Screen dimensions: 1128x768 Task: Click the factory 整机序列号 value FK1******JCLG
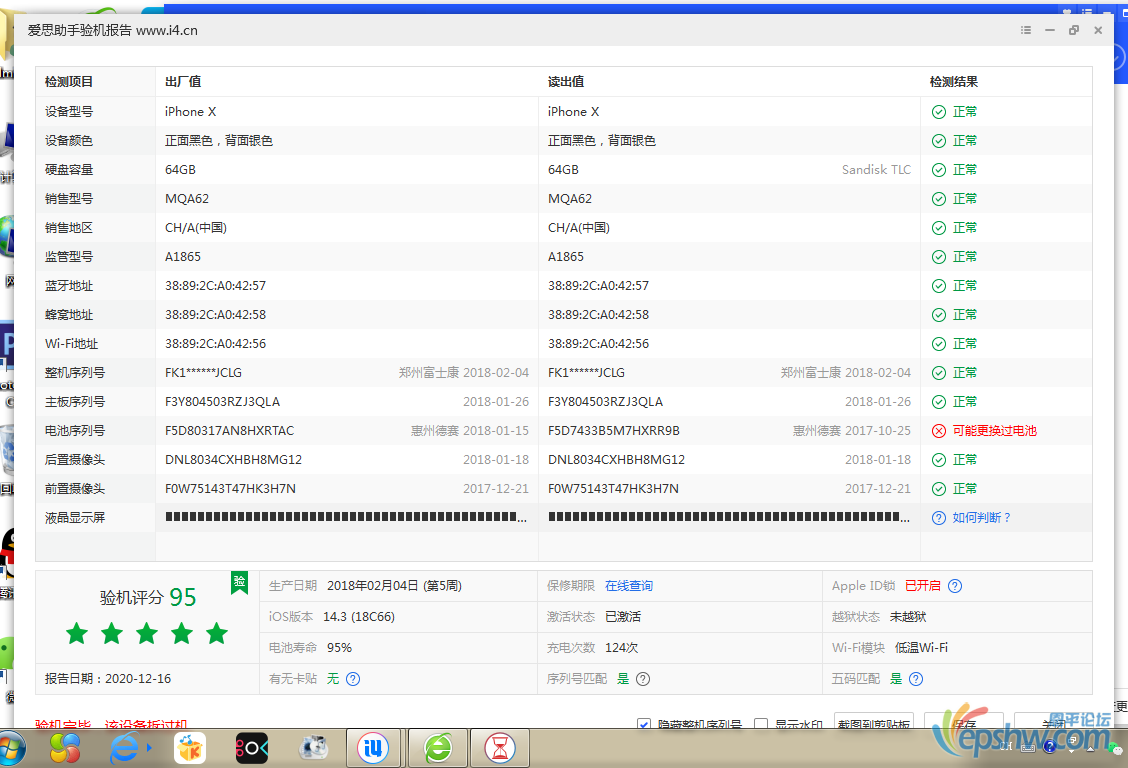204,372
